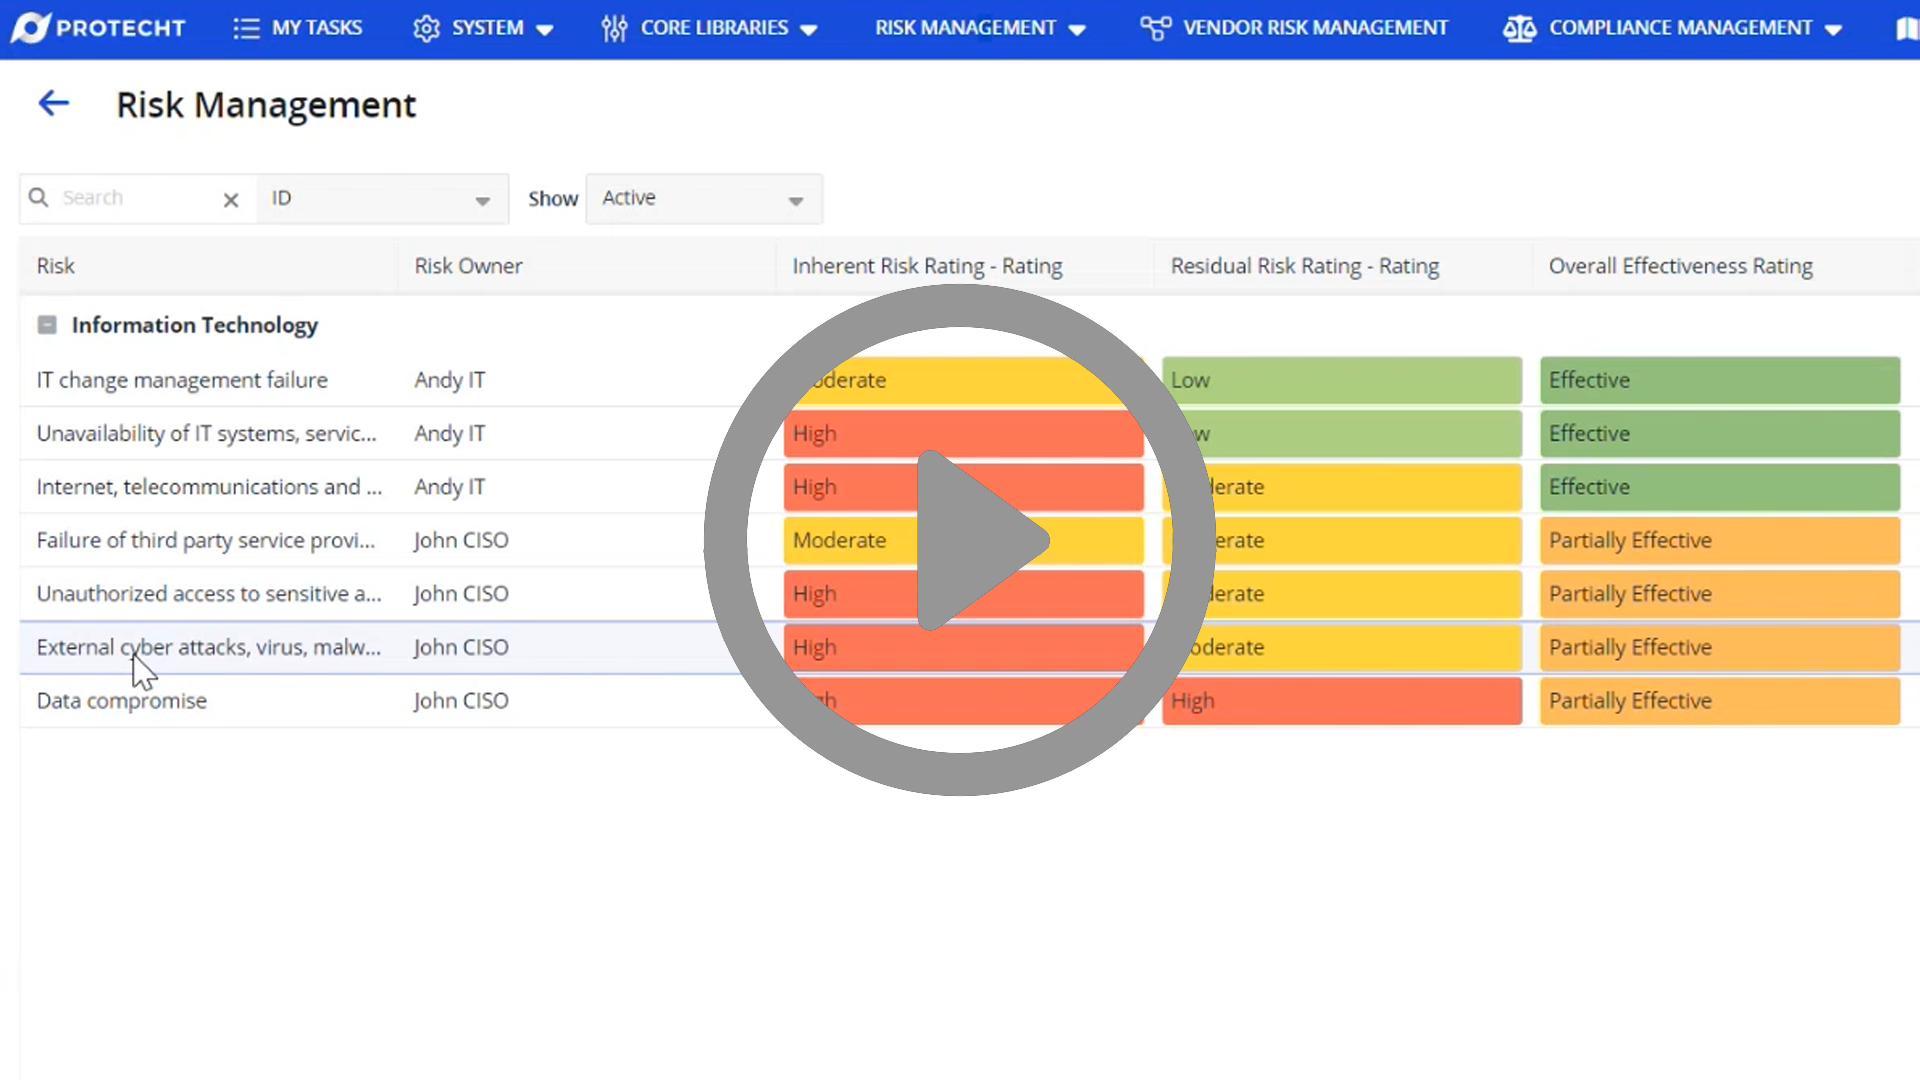Image resolution: width=1920 pixels, height=1080 pixels.
Task: Collapse the Information Technology group
Action: [46, 324]
